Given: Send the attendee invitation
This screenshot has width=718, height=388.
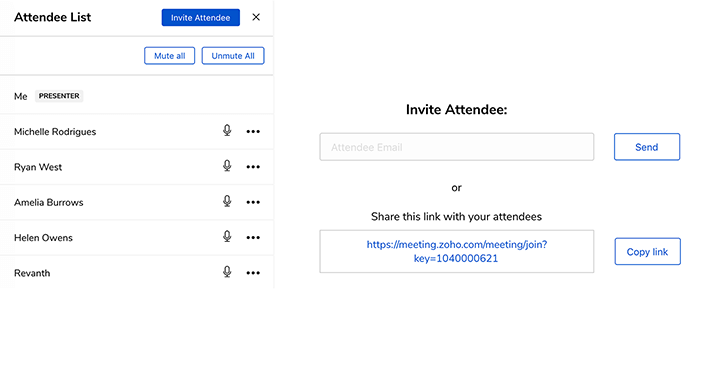Looking at the screenshot, I should 647,147.
